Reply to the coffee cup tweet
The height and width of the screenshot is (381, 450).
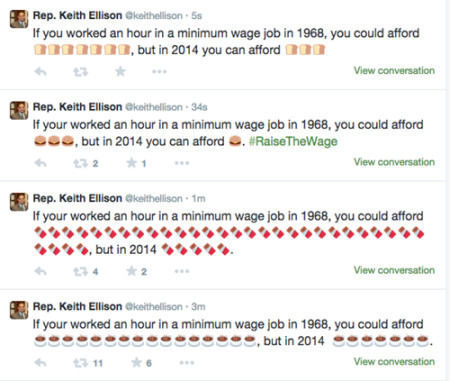click(x=41, y=363)
